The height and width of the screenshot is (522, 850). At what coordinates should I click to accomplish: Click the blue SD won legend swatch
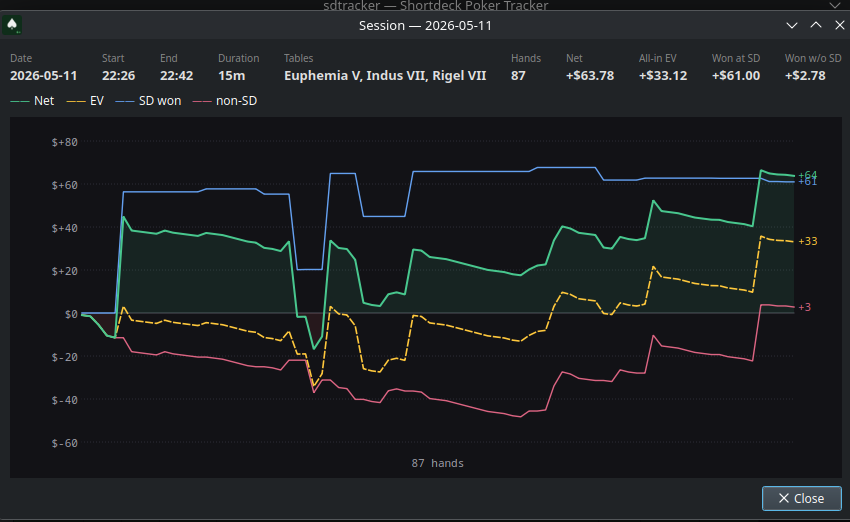tap(125, 101)
